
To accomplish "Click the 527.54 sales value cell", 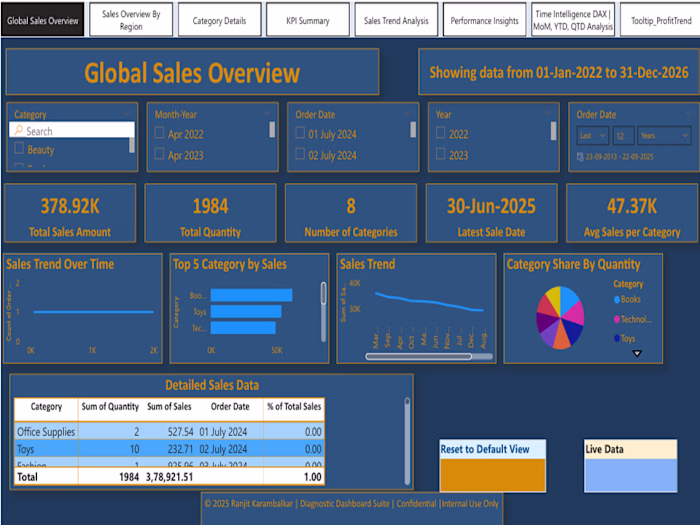I will point(180,432).
